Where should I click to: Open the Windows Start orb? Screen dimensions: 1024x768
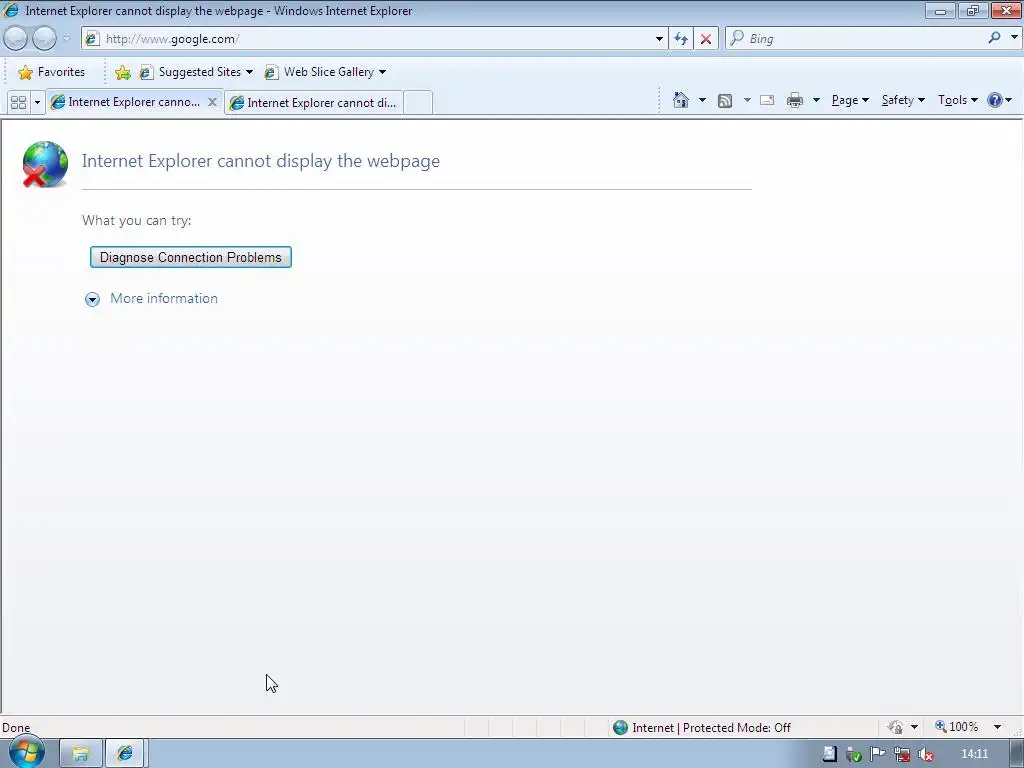[27, 754]
